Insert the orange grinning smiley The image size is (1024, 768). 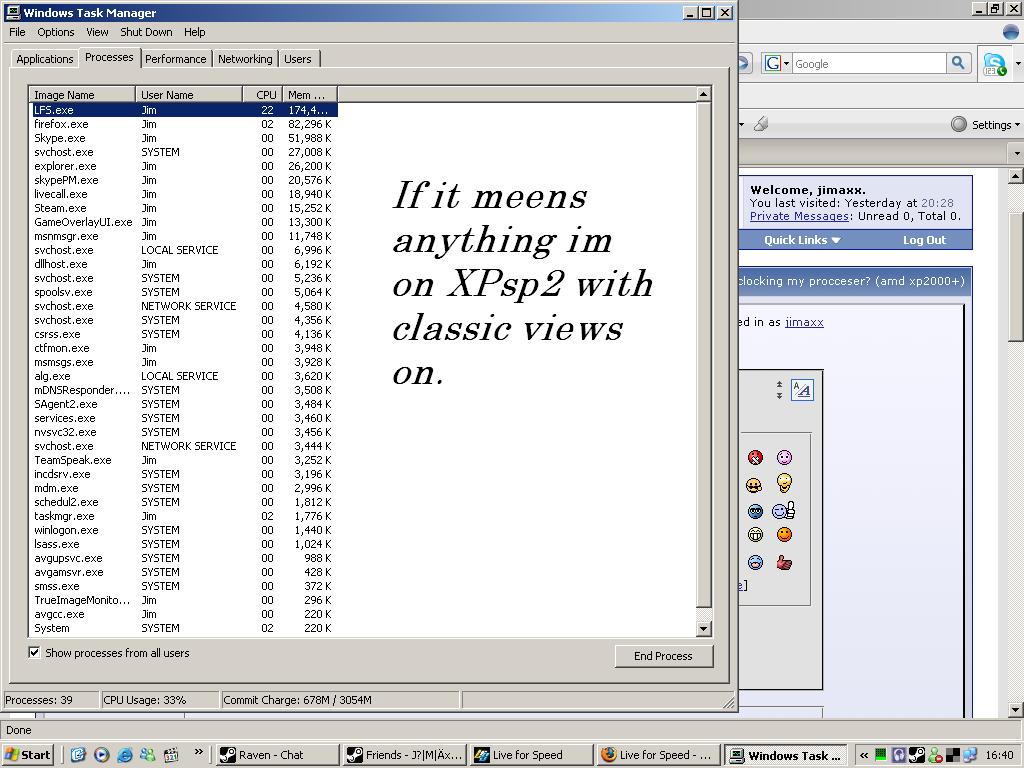[x=784, y=535]
